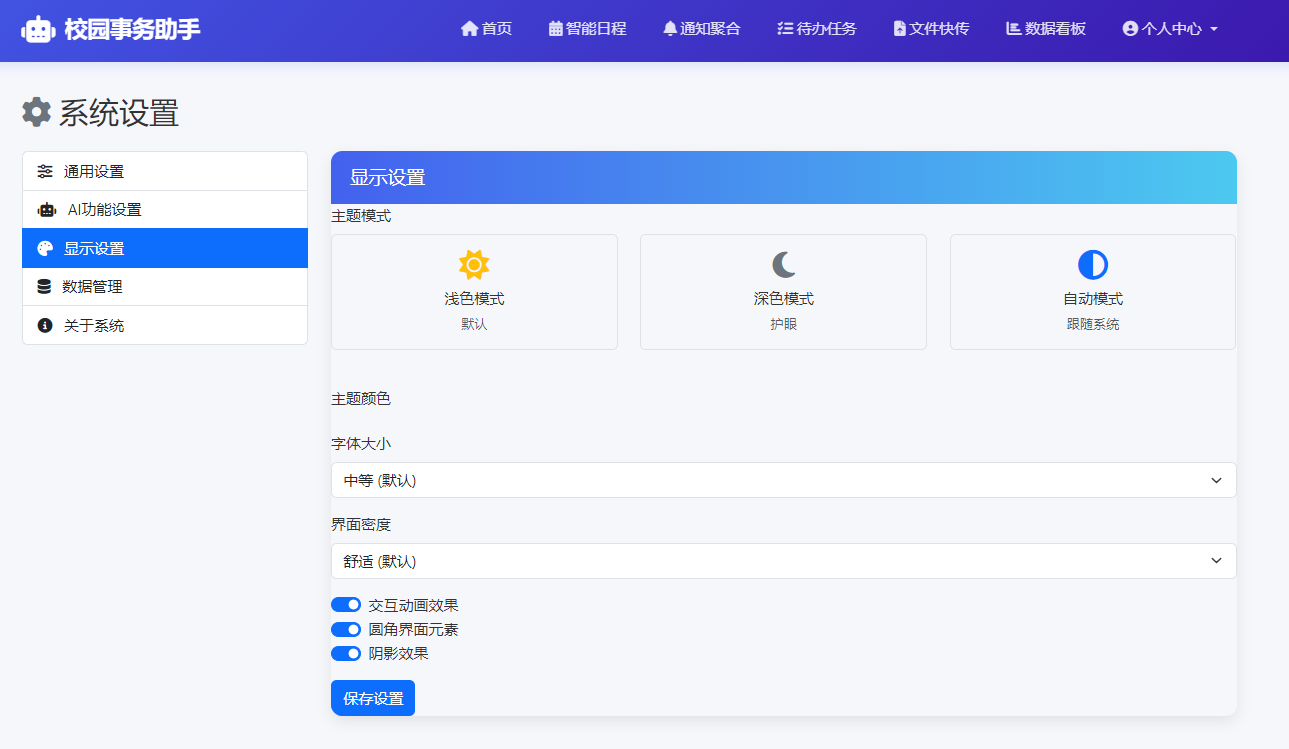Turn off 圆角界面元素 switch
Screen dimensions: 1289x749
point(346,629)
